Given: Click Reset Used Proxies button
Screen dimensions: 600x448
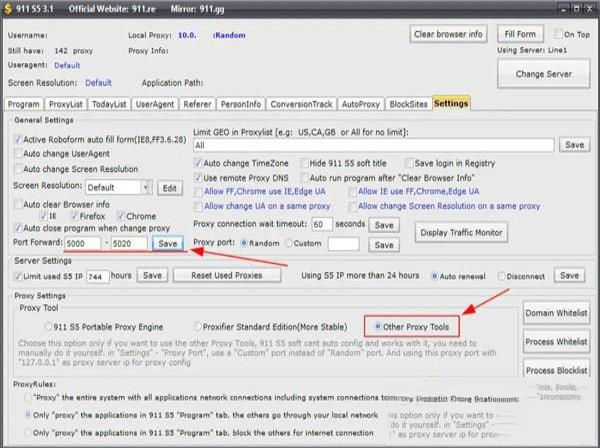Looking at the screenshot, I should pos(225,275).
